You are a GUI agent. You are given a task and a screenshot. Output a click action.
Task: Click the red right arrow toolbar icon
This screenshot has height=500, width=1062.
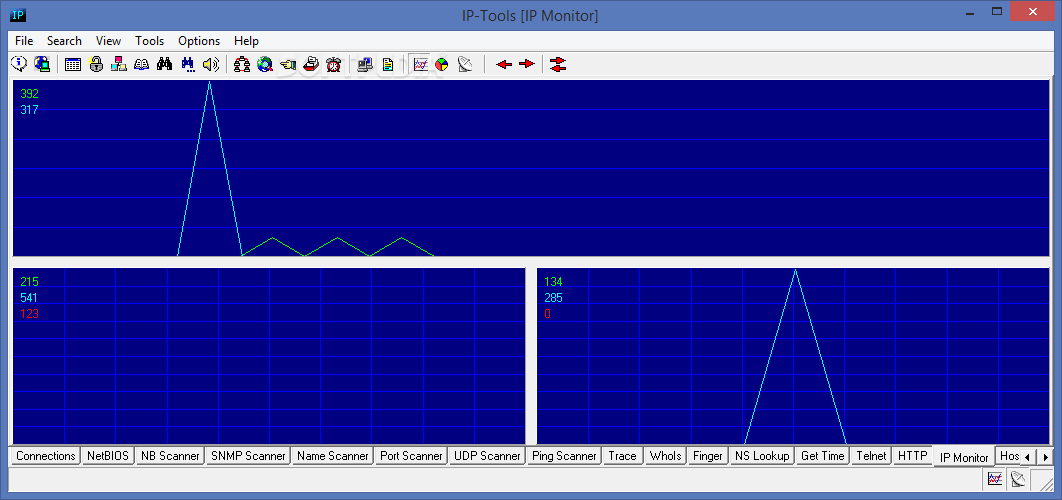point(527,64)
